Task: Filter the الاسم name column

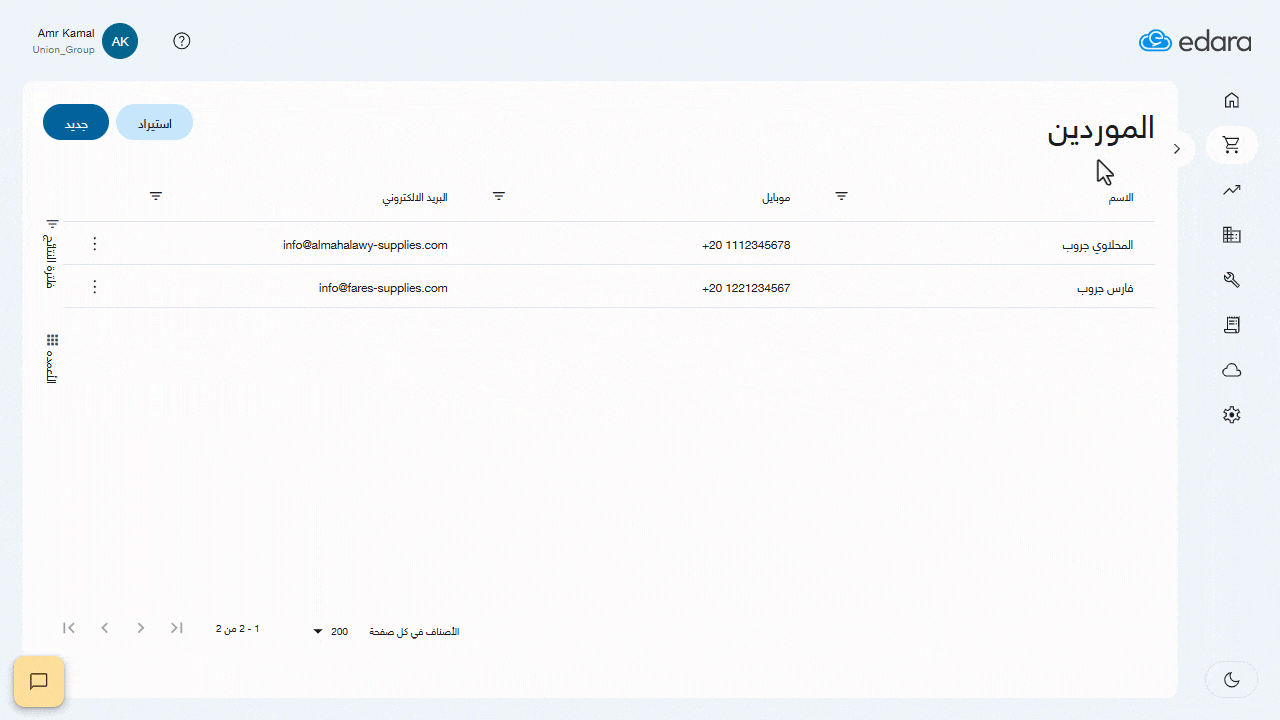Action: 842,196
